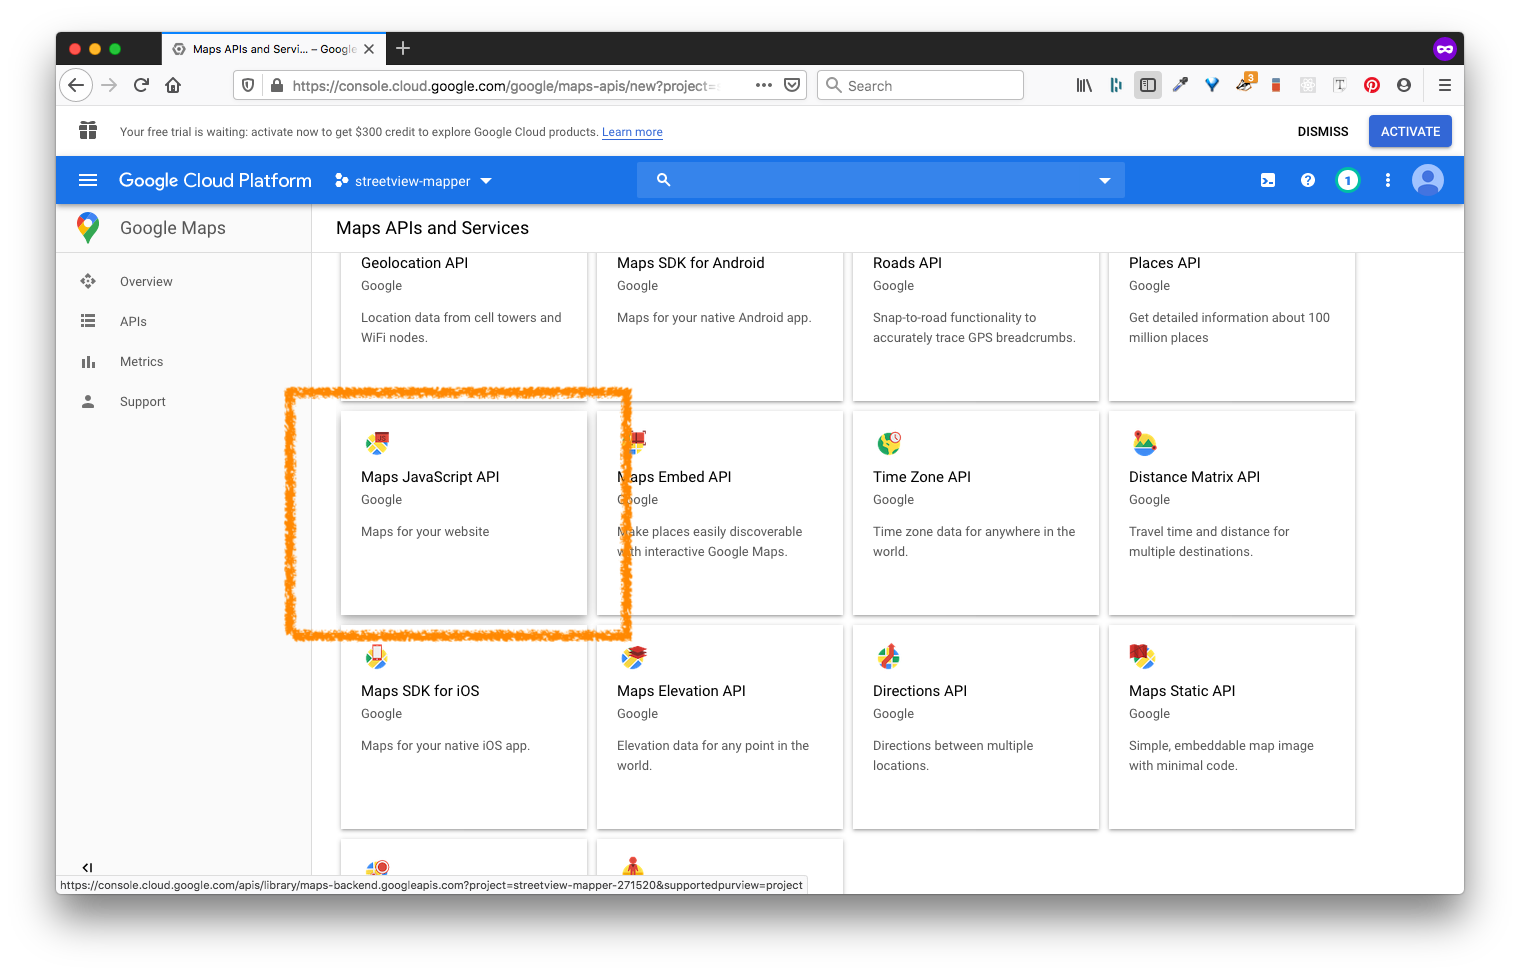This screenshot has width=1520, height=974.
Task: Click the gift icon in trial banner
Action: click(x=88, y=131)
